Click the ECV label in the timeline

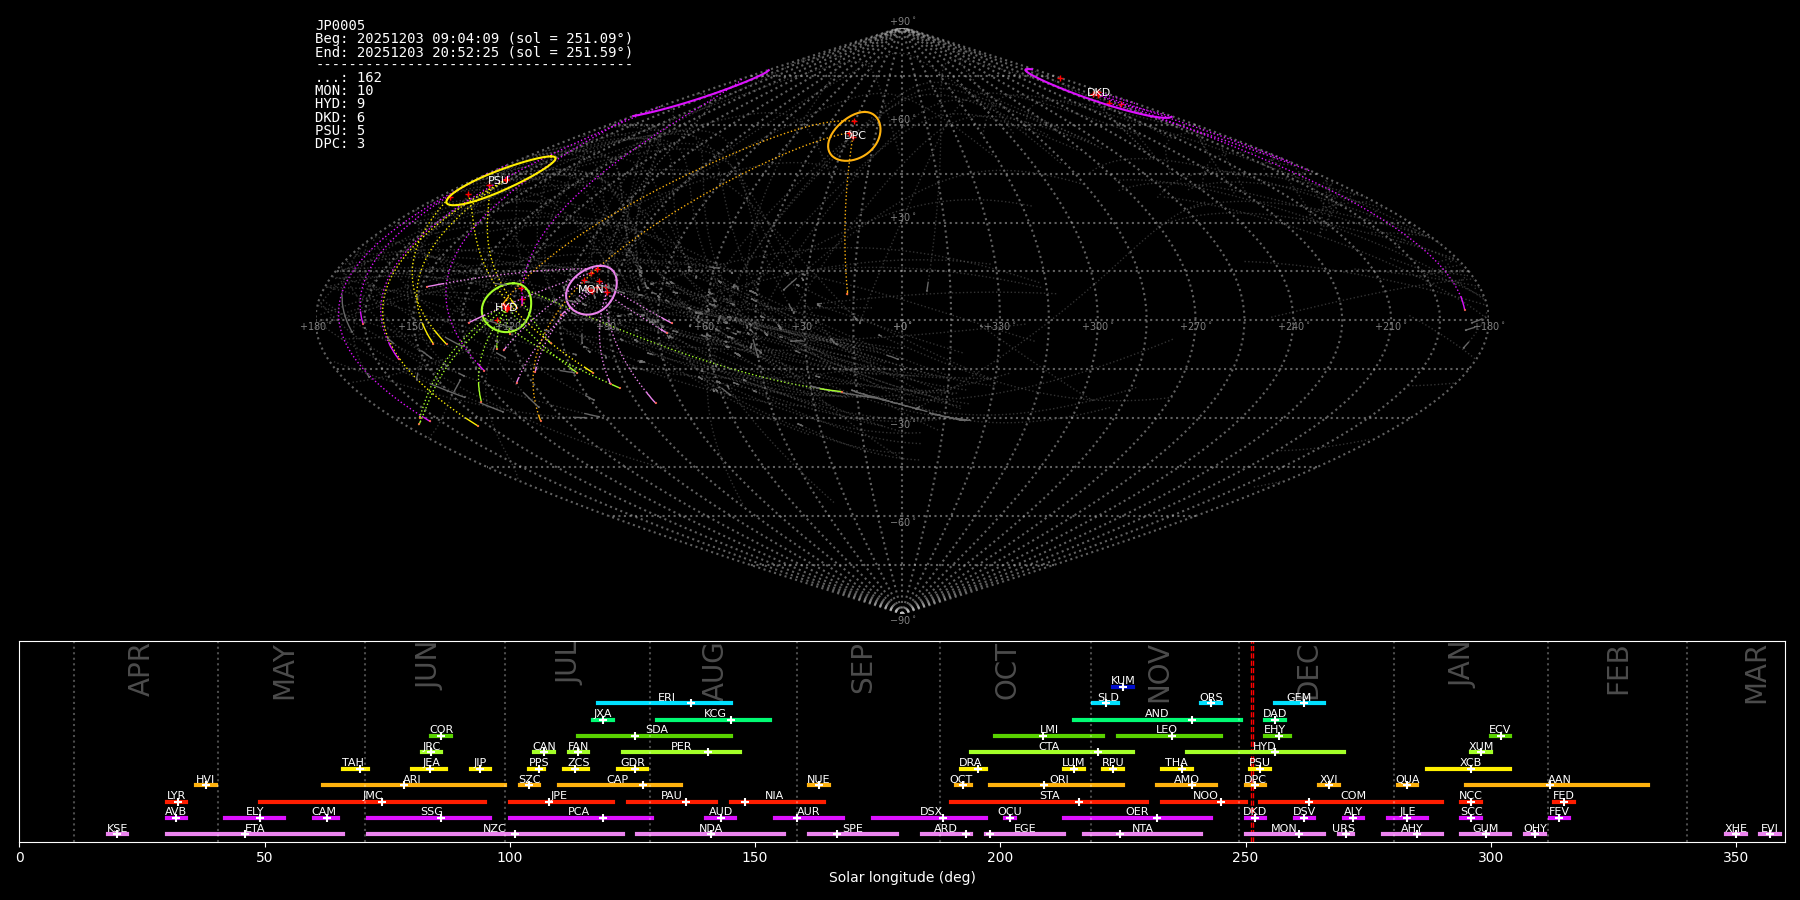tap(1499, 730)
